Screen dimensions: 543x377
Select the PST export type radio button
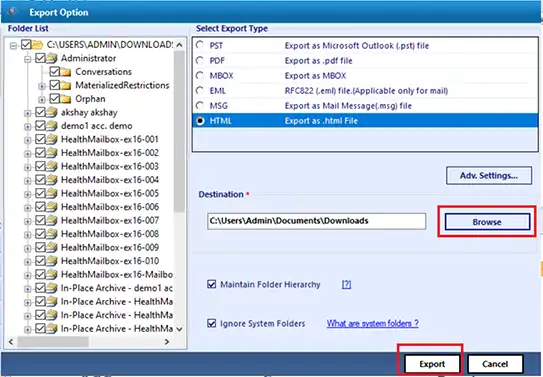[x=200, y=45]
